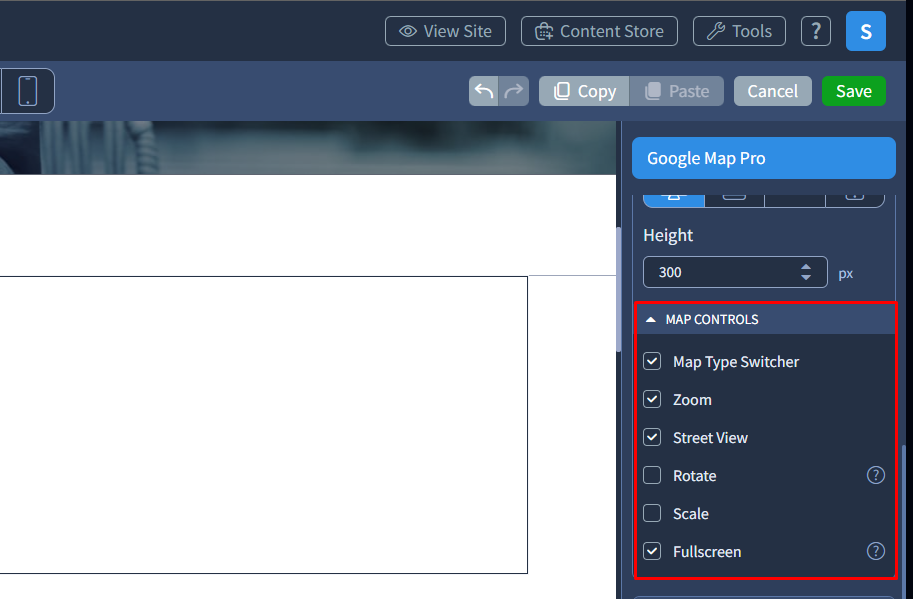Viewport: 913px width, 599px height.
Task: Open the Tools menu
Action: tap(739, 31)
